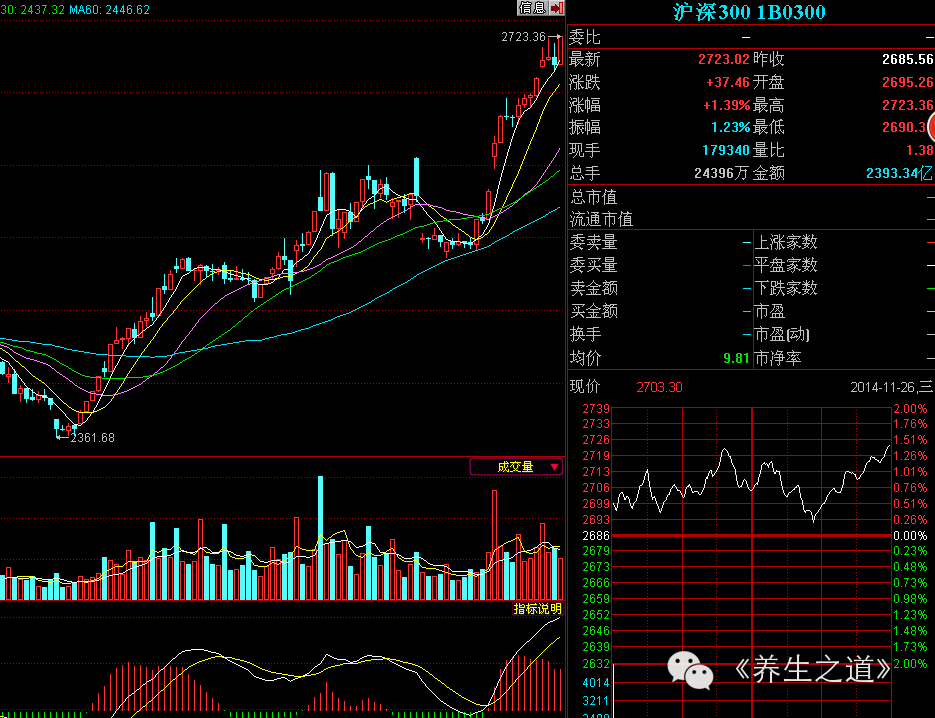
Task: Select the 涨跌 value +37.46
Action: pos(727,82)
